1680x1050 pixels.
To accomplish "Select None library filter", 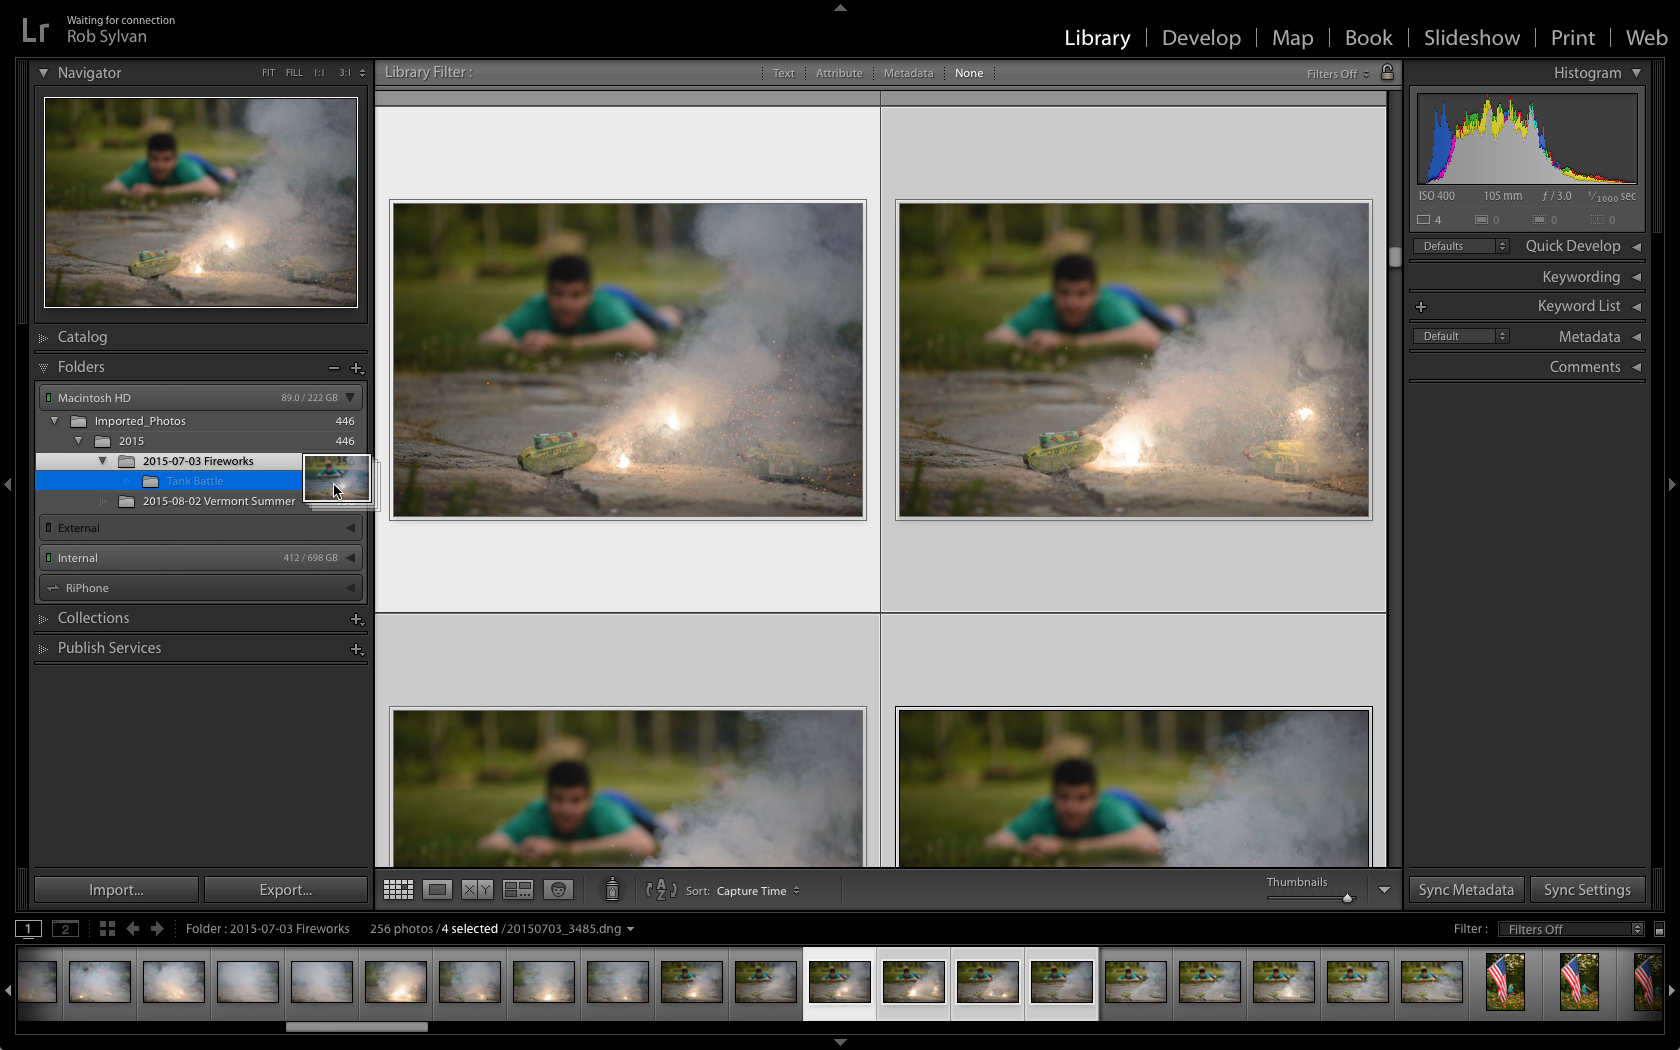I will click(969, 73).
